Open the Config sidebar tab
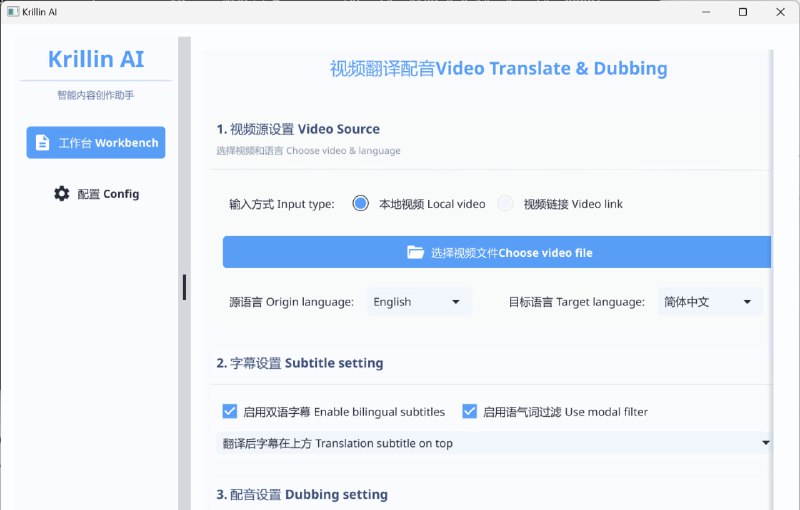The height and width of the screenshot is (510, 800). pos(96,193)
